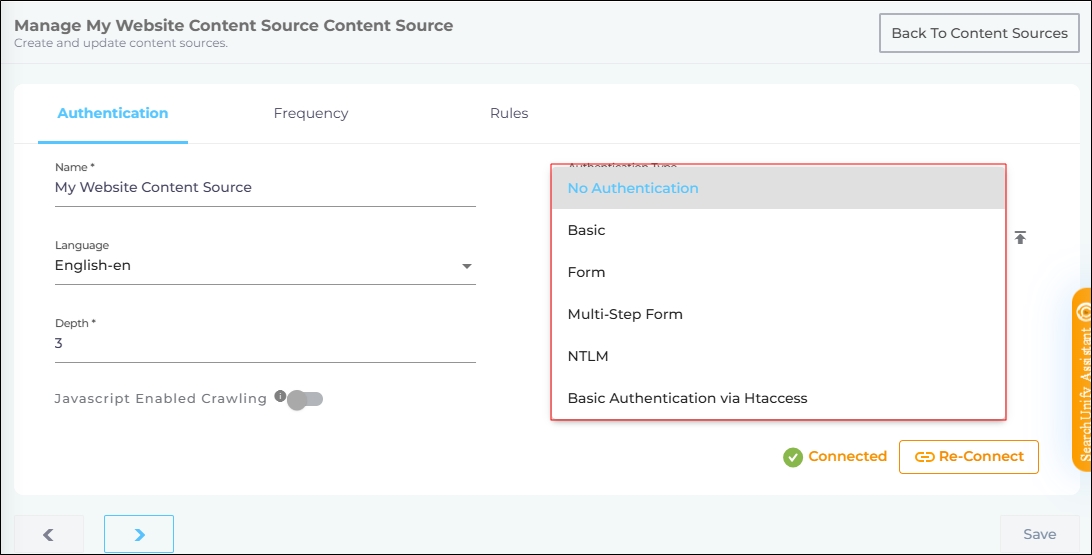Click the green Connected checkmark icon
Viewport: 1092px width, 555px height.
click(x=793, y=457)
